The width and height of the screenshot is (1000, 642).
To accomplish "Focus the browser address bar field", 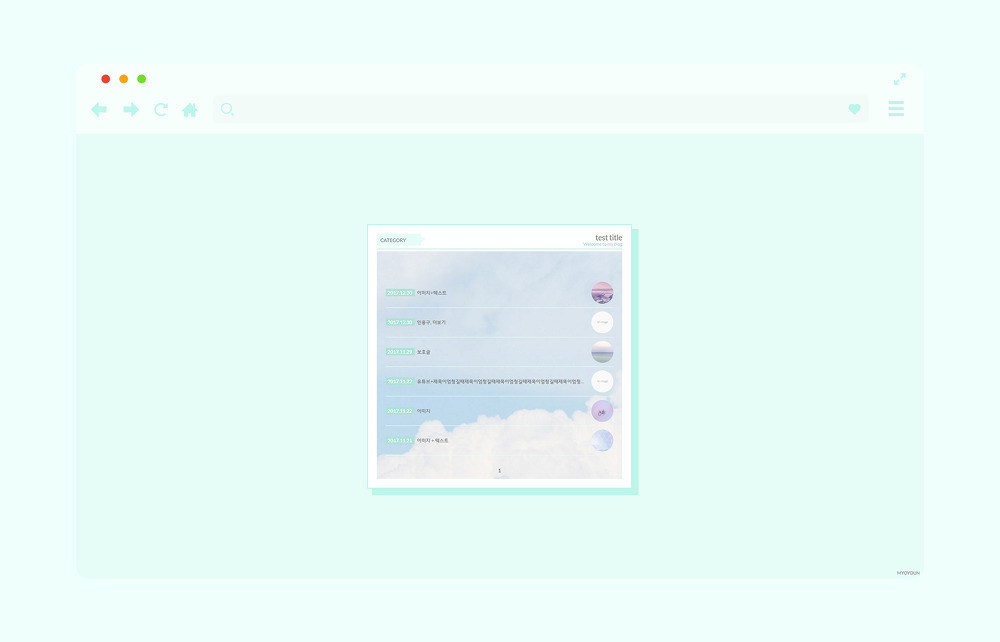I will tap(541, 109).
